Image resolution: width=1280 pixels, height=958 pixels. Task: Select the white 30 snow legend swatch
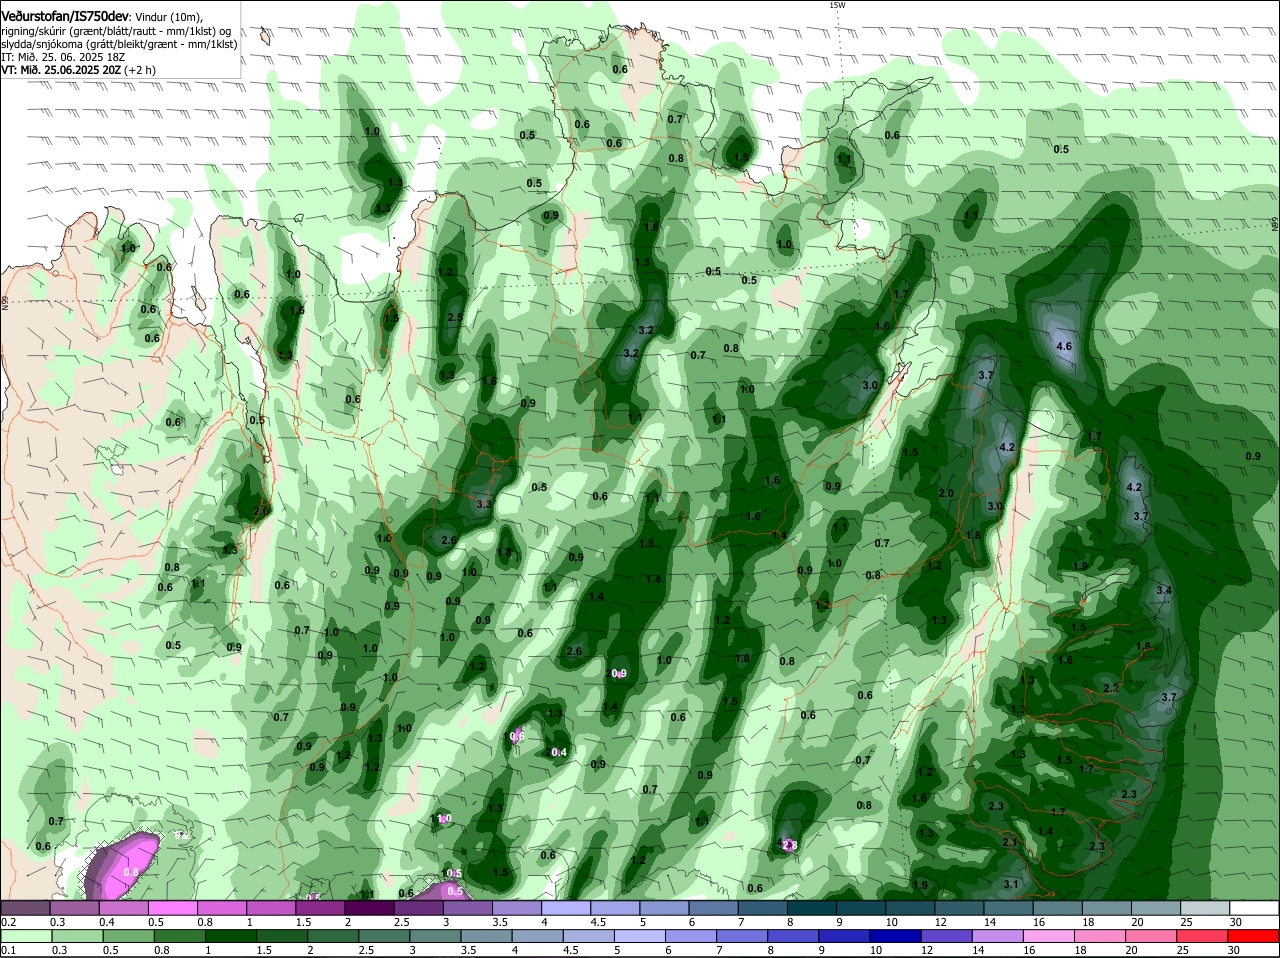(1254, 908)
